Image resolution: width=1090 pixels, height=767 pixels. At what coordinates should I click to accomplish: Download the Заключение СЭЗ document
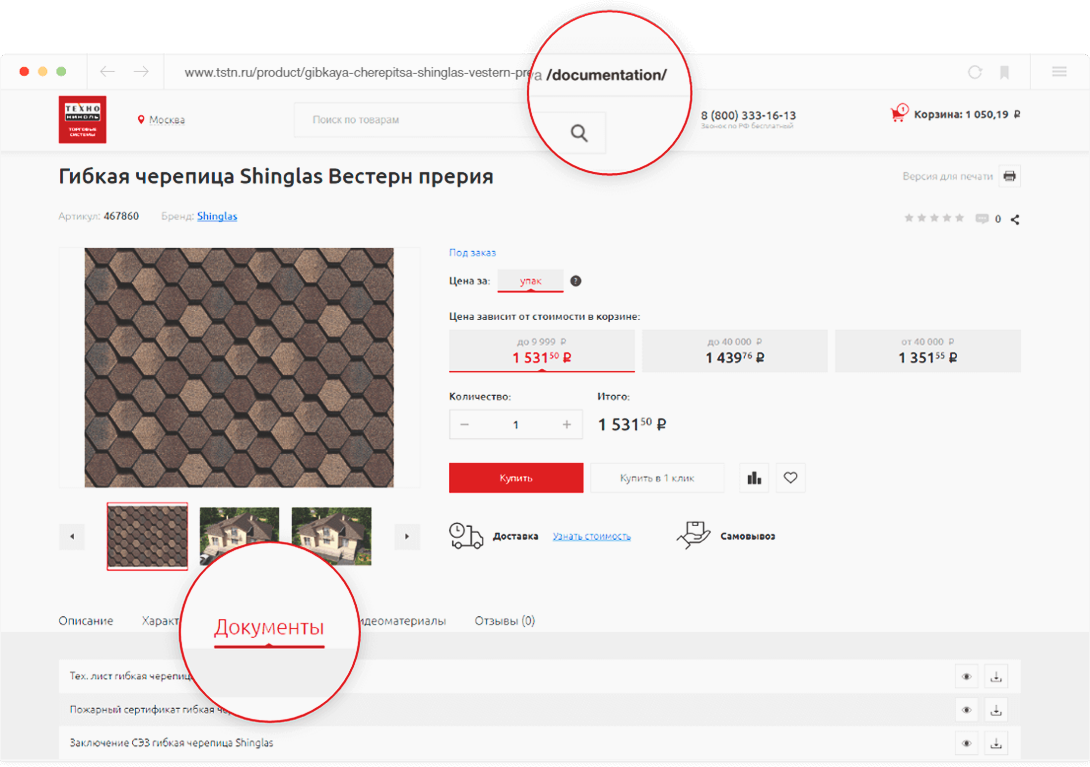(x=996, y=743)
